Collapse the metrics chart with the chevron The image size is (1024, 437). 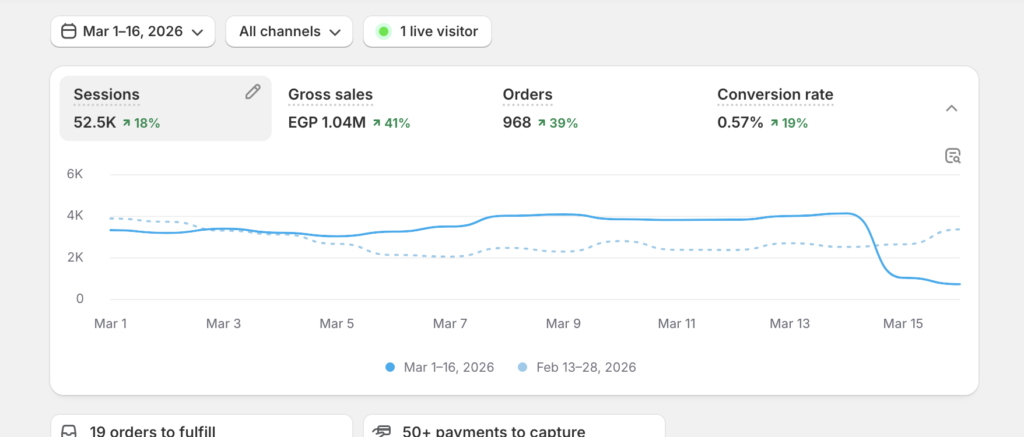(x=952, y=108)
